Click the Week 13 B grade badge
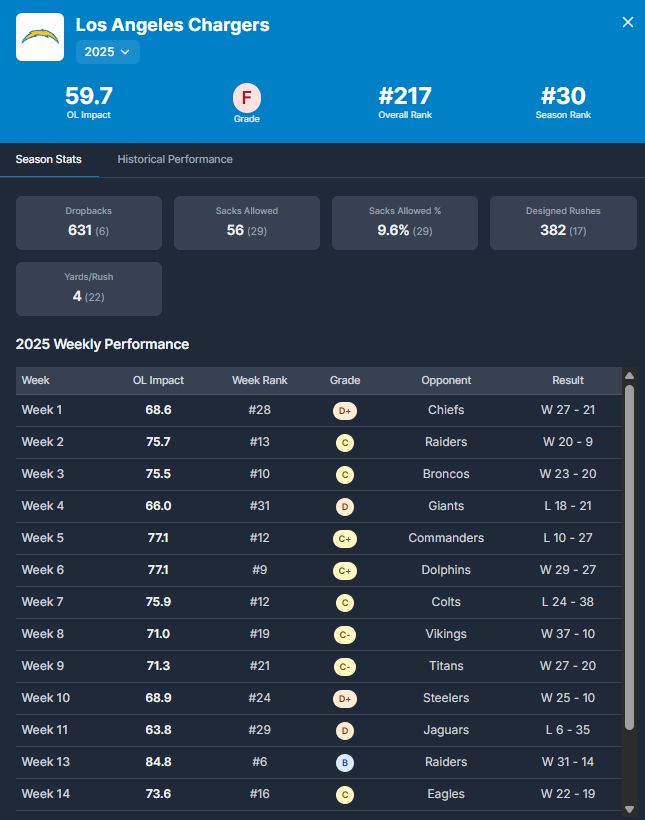Viewport: 645px width, 820px height. pyautogui.click(x=345, y=762)
